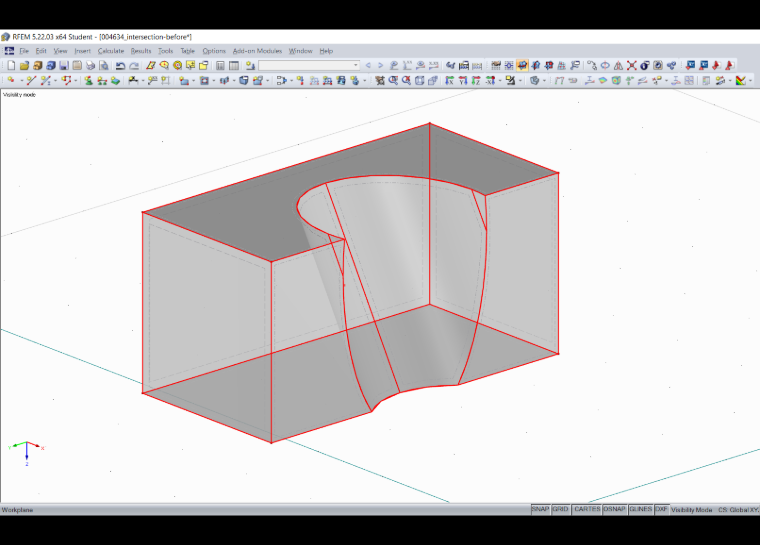This screenshot has width=760, height=545.
Task: Toggle SNAP in the status bar
Action: 540,509
